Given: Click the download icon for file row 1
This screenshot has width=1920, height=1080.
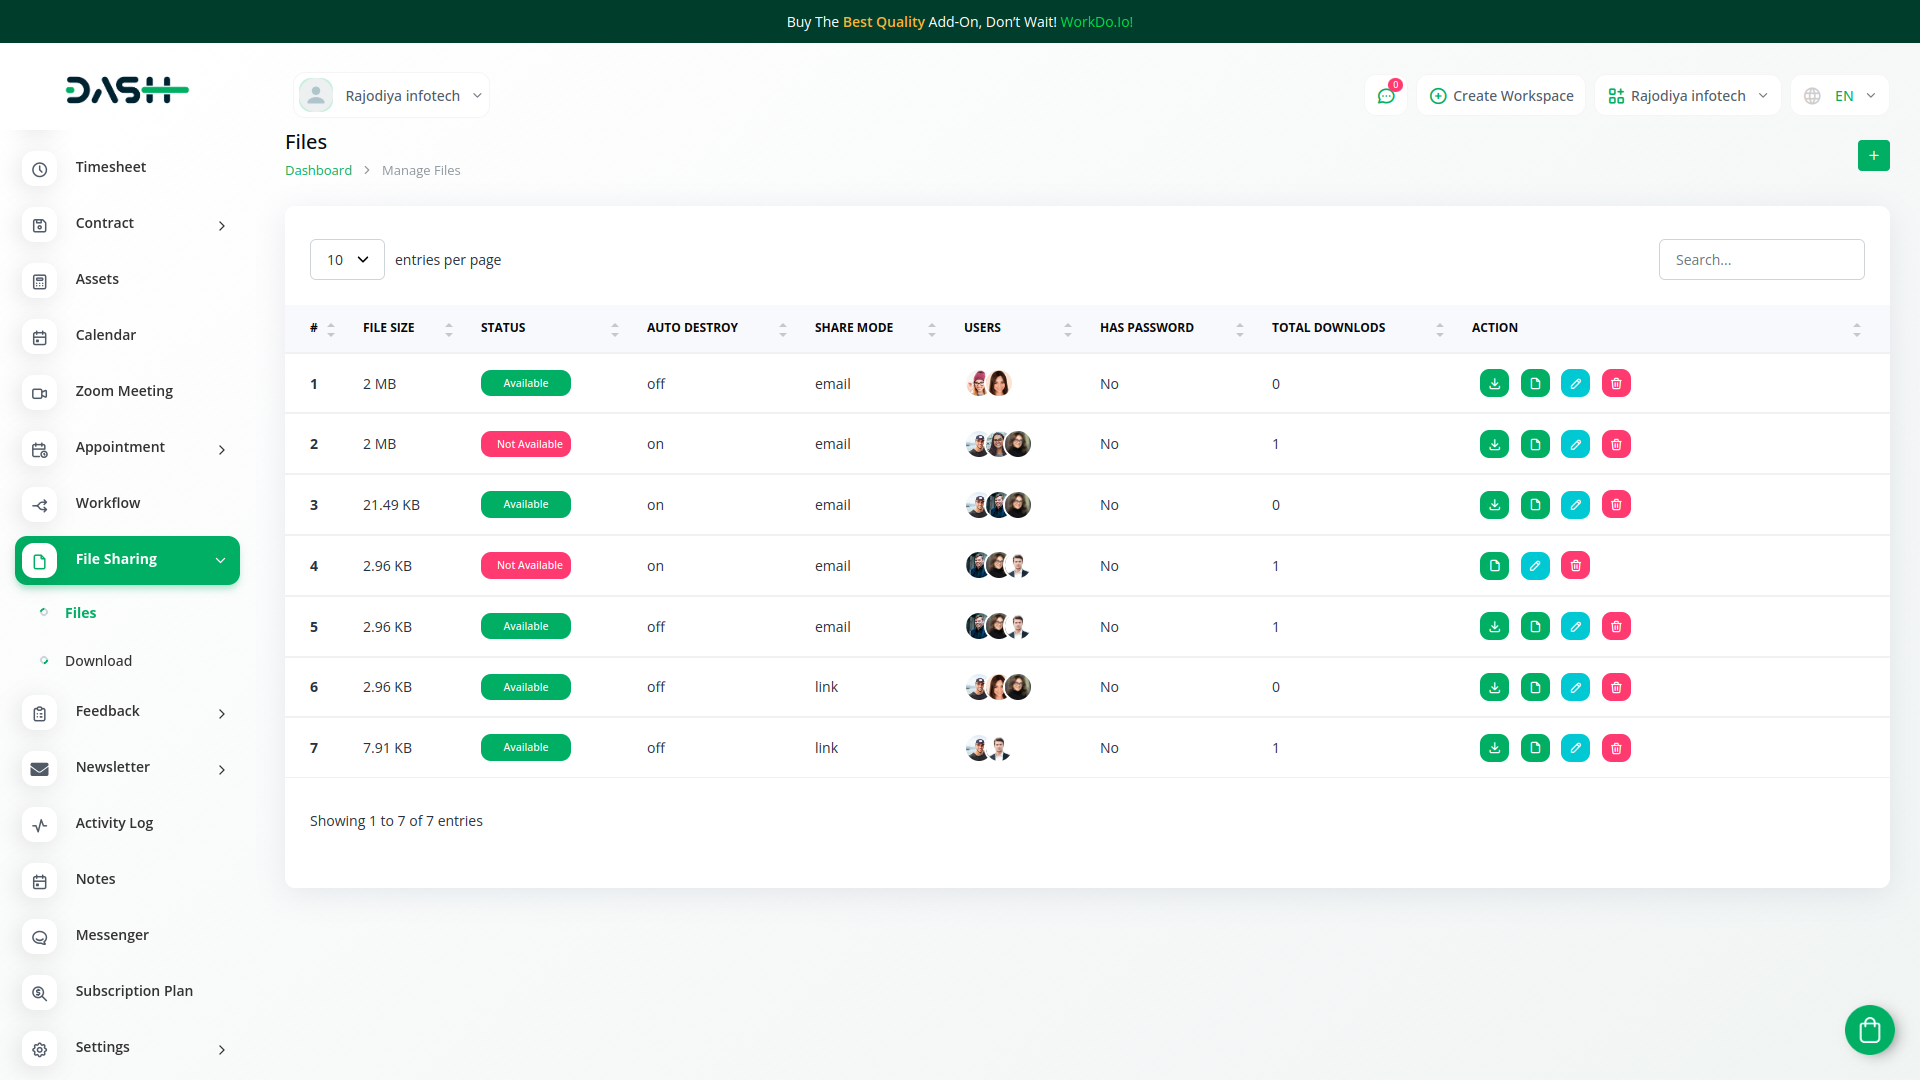Looking at the screenshot, I should point(1494,384).
